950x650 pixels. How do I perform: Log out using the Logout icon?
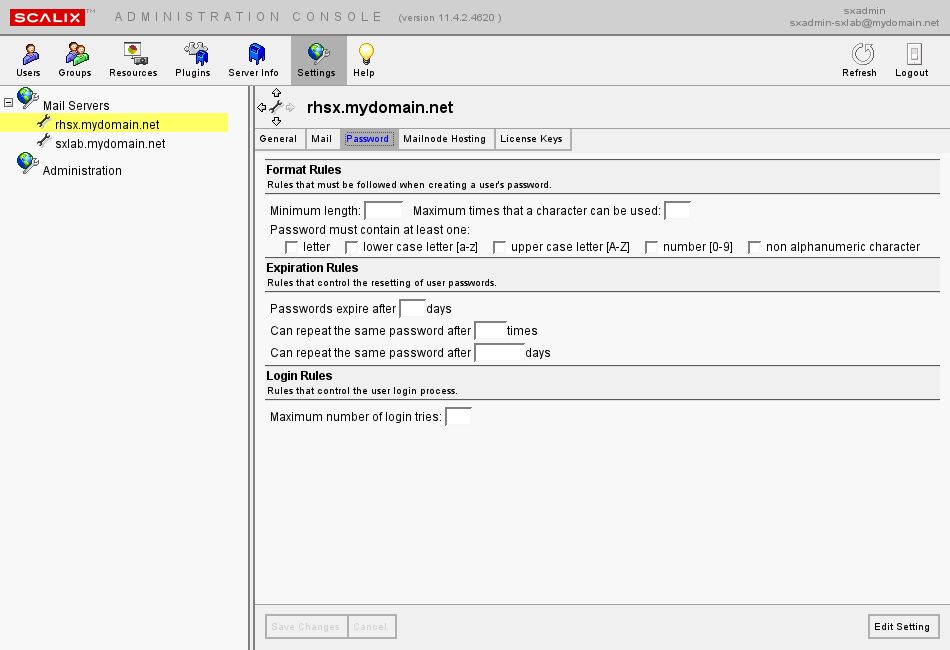click(912, 60)
